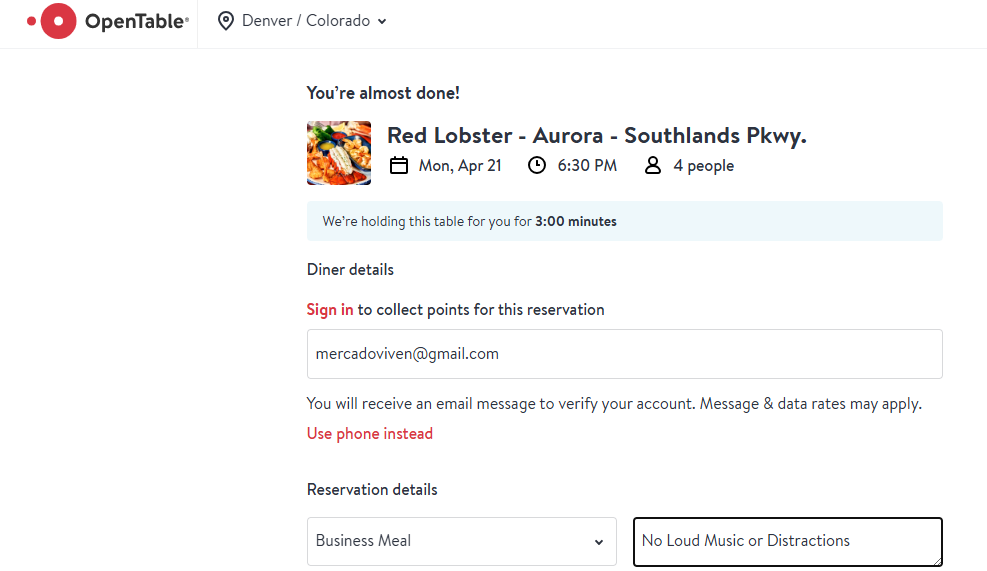987x571 pixels.
Task: Grab the special request box resize handle
Action: click(936, 561)
